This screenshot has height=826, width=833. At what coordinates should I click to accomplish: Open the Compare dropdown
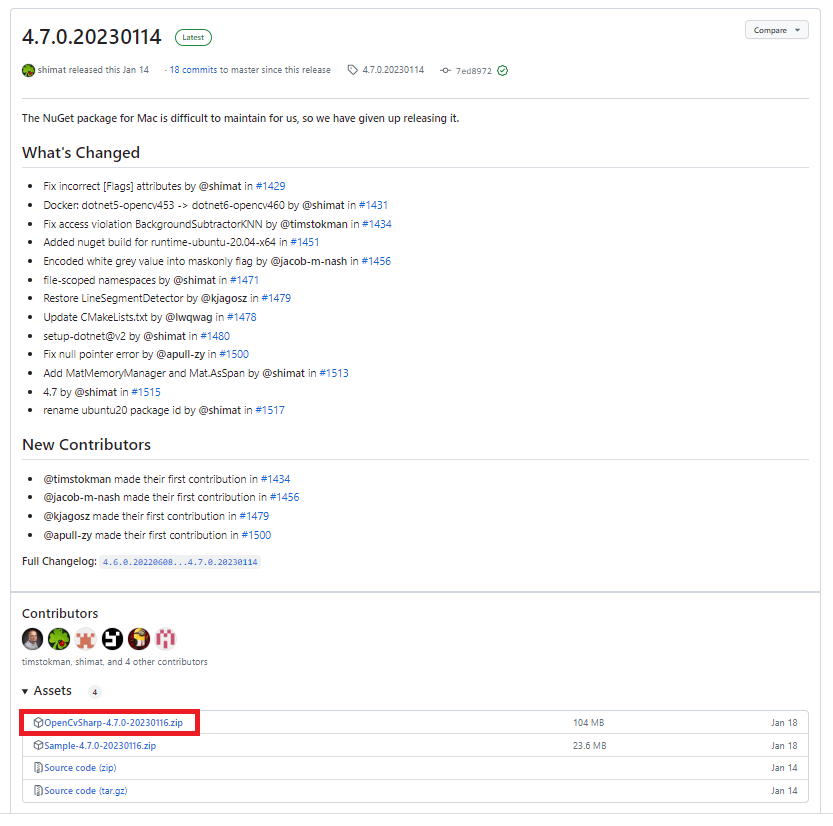coord(776,30)
